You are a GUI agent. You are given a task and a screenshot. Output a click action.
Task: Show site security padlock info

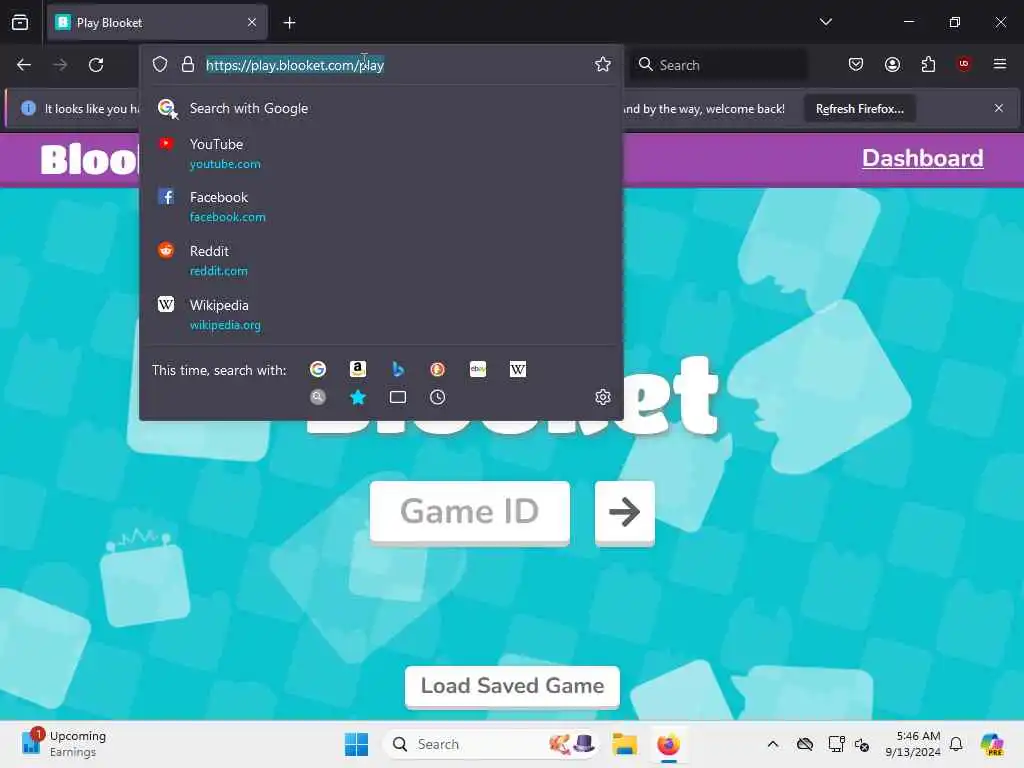tap(188, 64)
